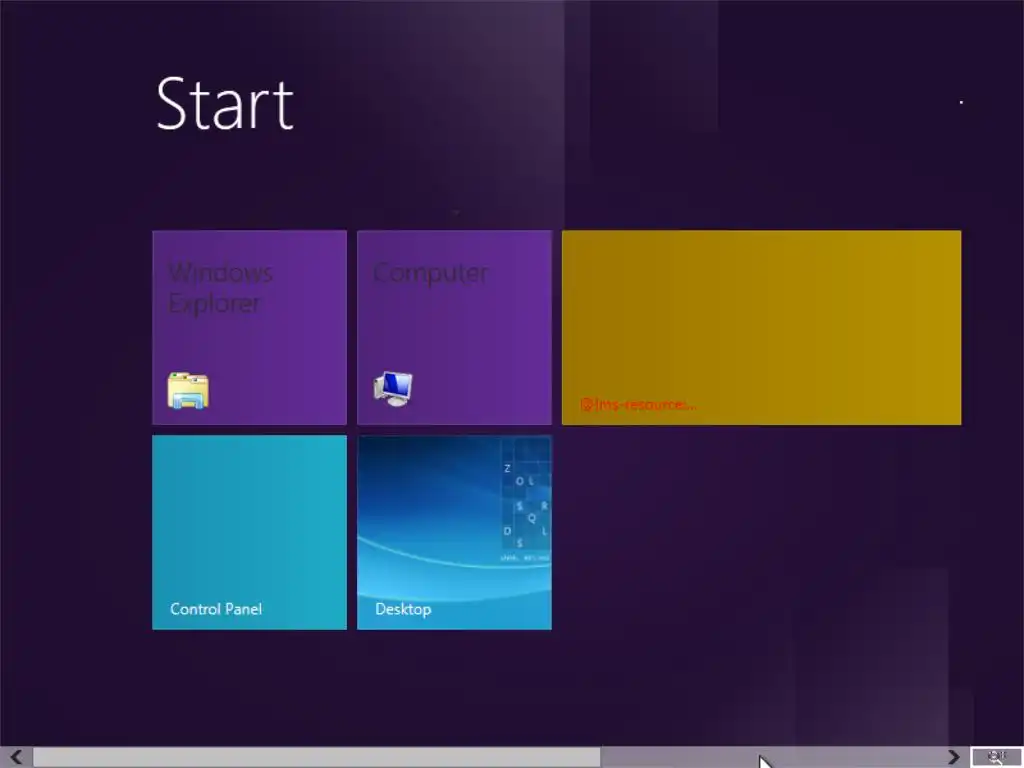Launch the Desktop tile
Viewport: 1024px width, 768px height.
point(455,532)
